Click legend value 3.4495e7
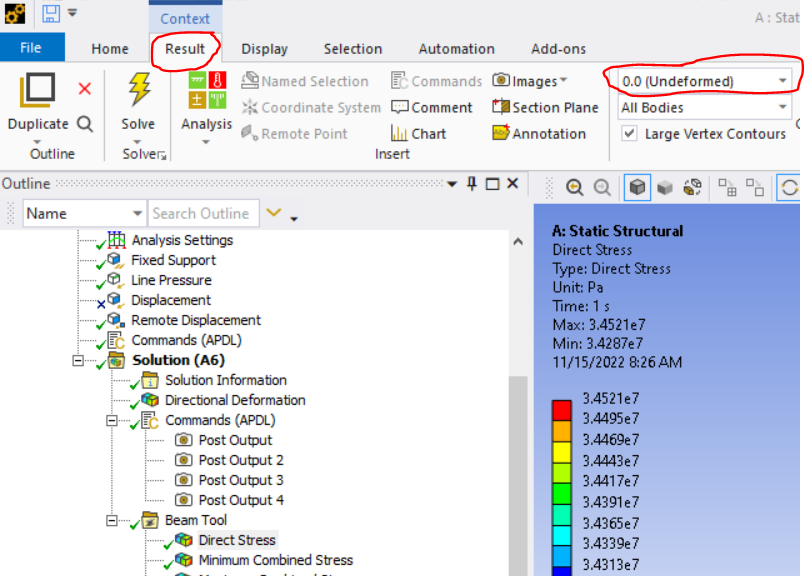The image size is (804, 576). click(x=611, y=419)
